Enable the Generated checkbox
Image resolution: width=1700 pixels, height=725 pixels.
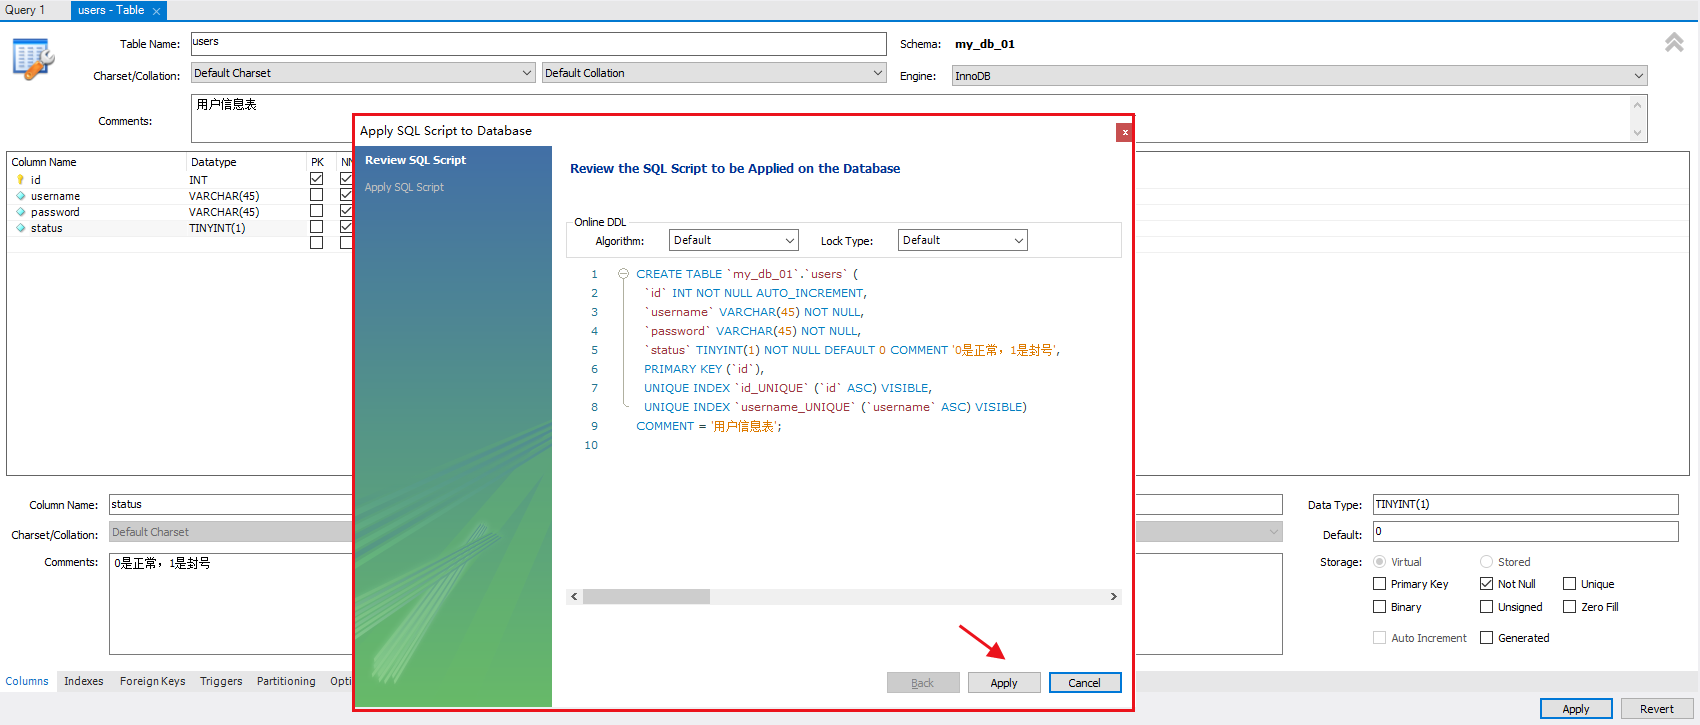click(x=1487, y=638)
